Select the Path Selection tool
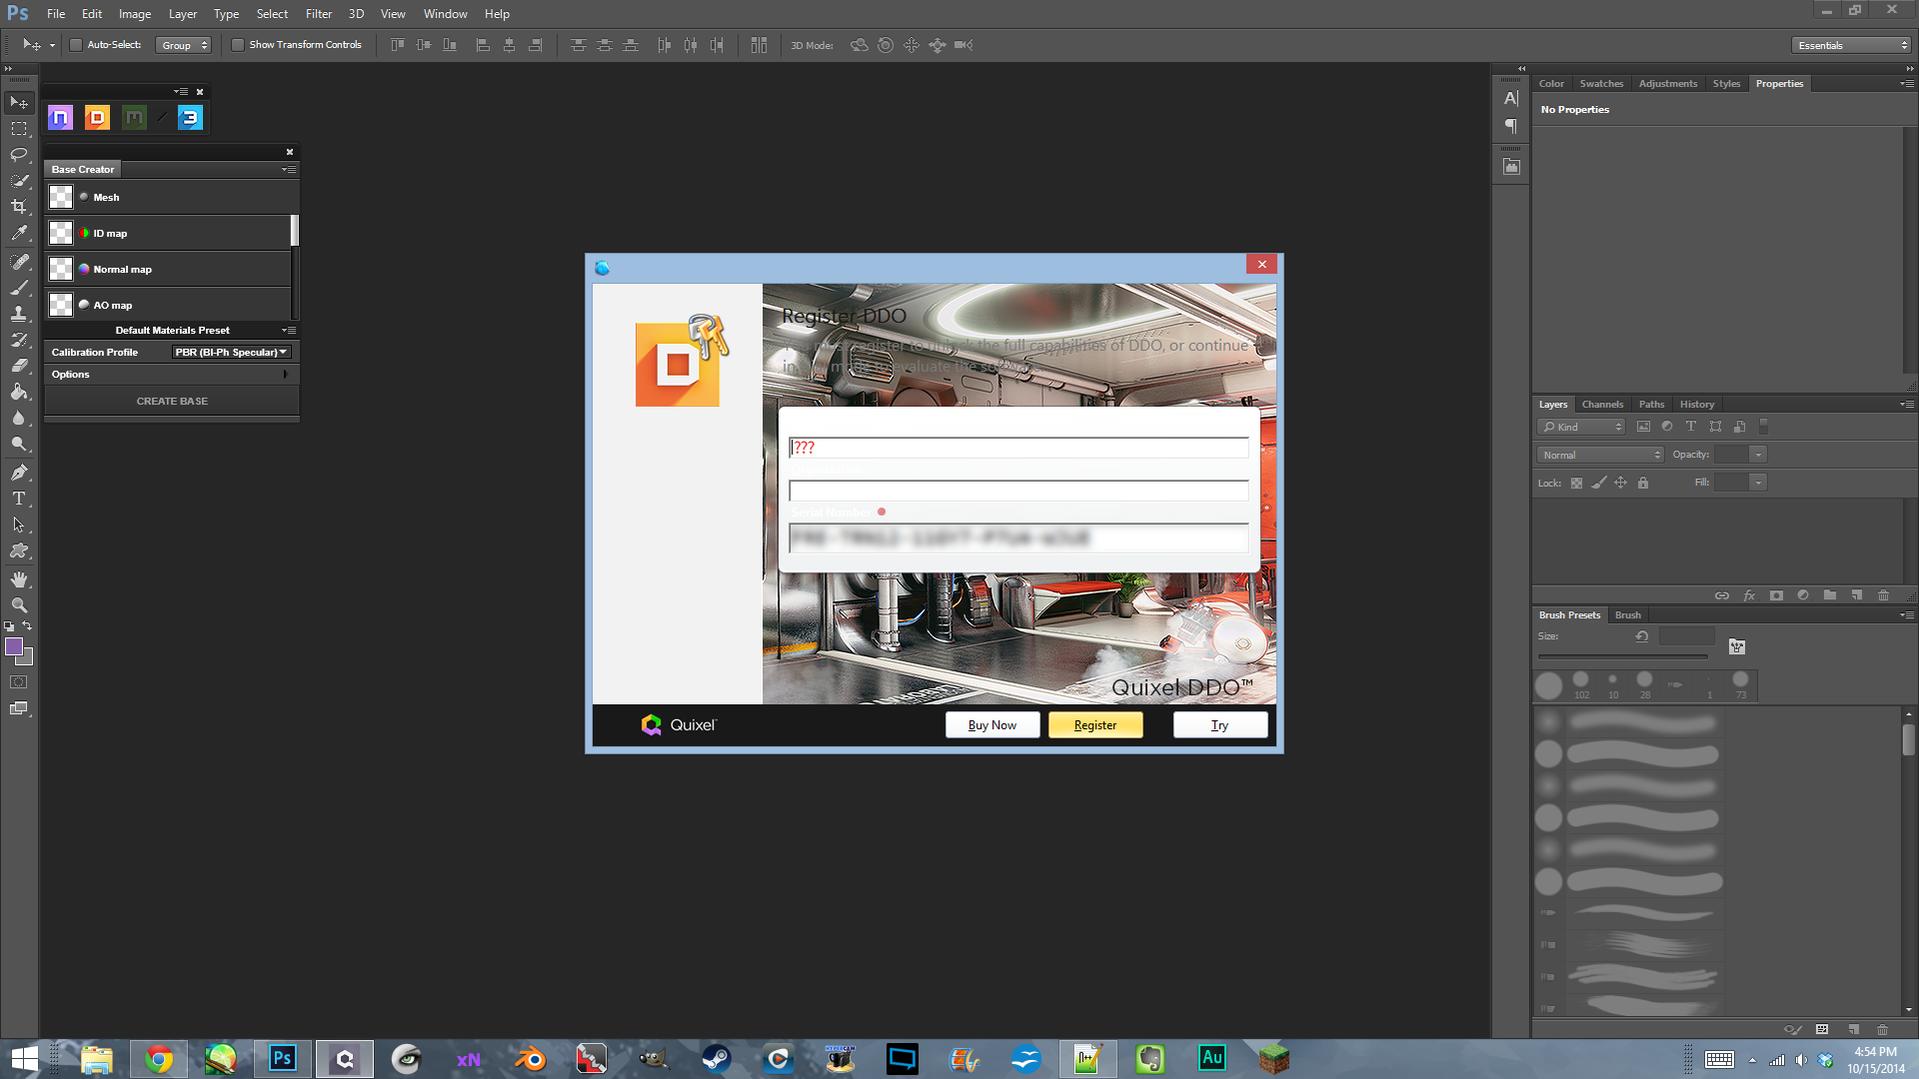The image size is (1919, 1079). 19,524
